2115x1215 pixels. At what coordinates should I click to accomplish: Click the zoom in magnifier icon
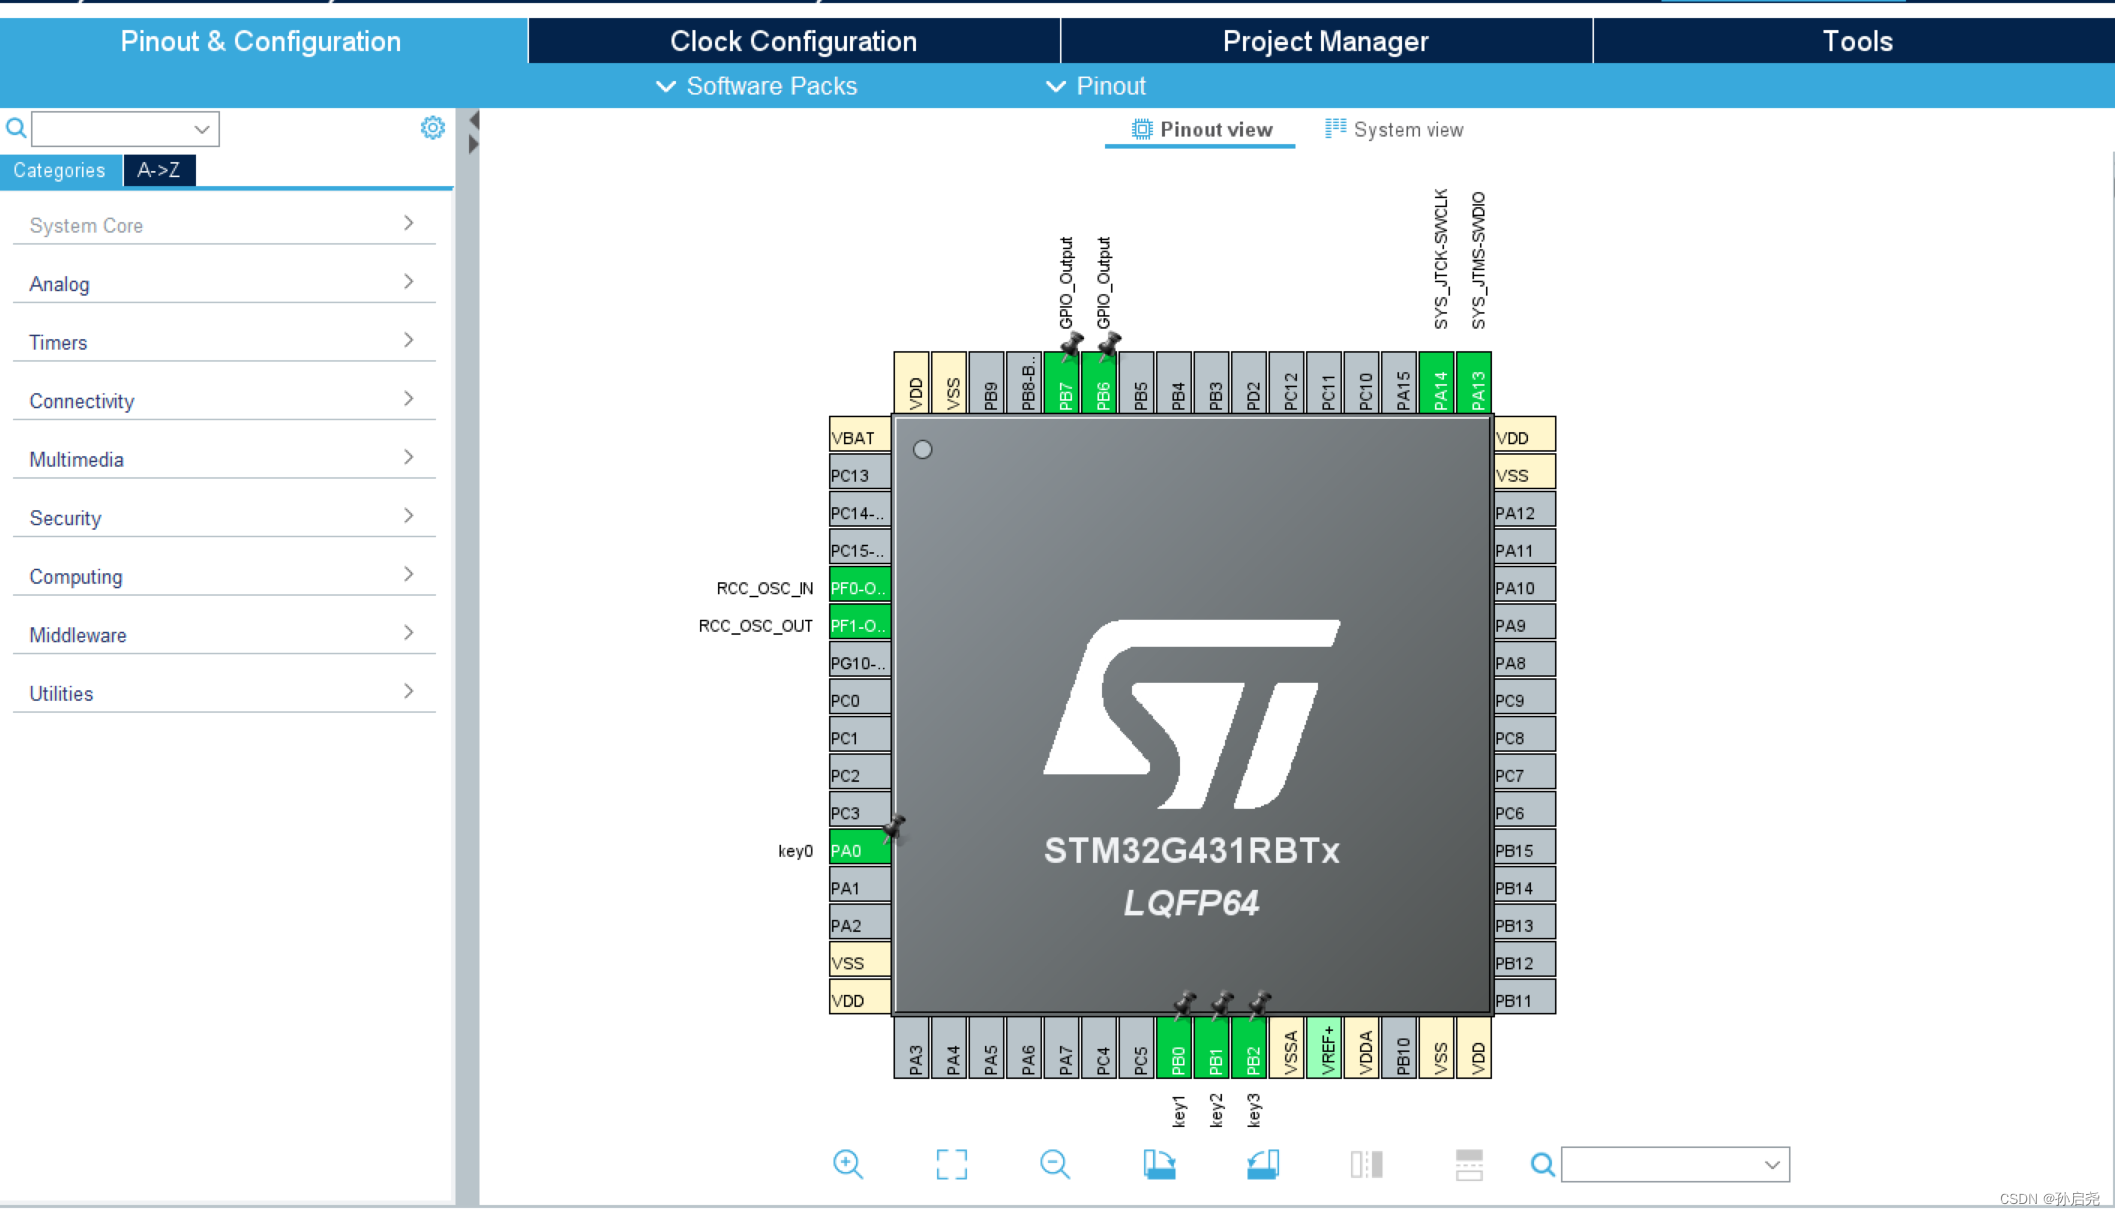847,1164
